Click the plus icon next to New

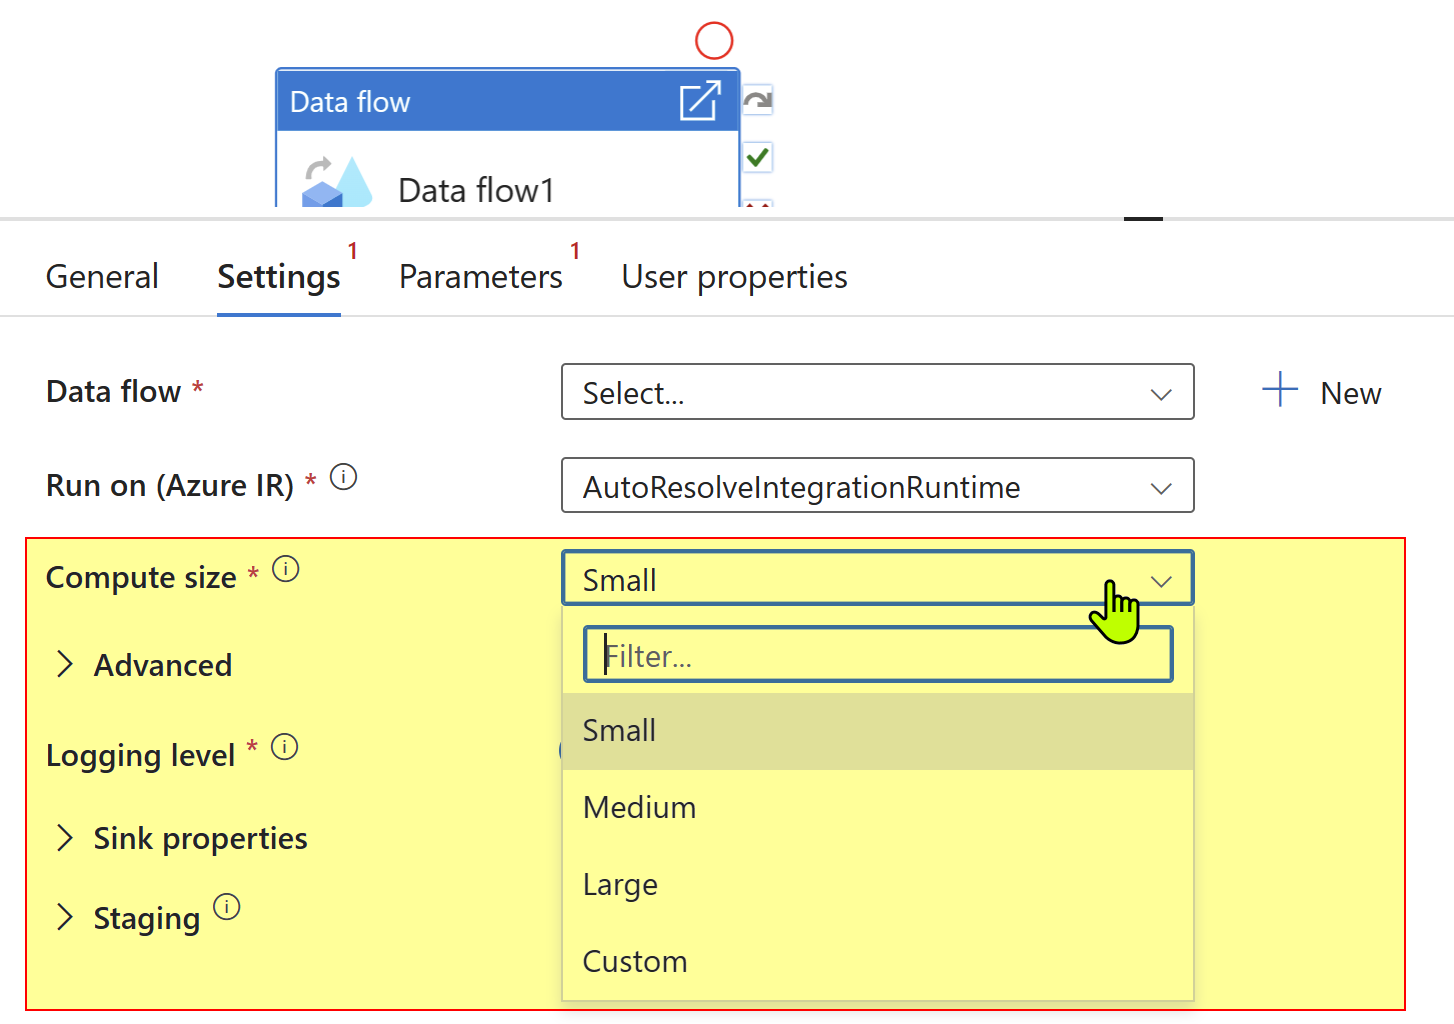pos(1279,391)
